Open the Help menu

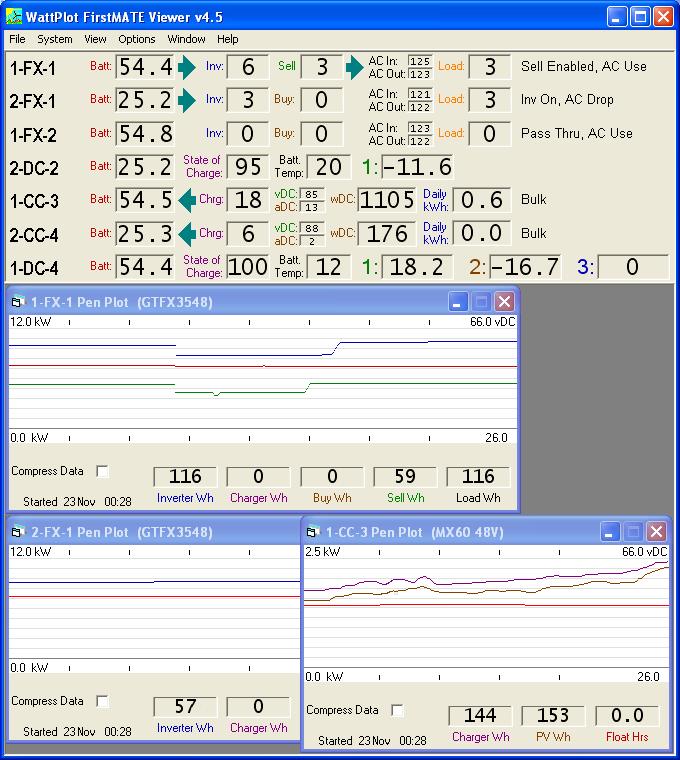pos(227,39)
